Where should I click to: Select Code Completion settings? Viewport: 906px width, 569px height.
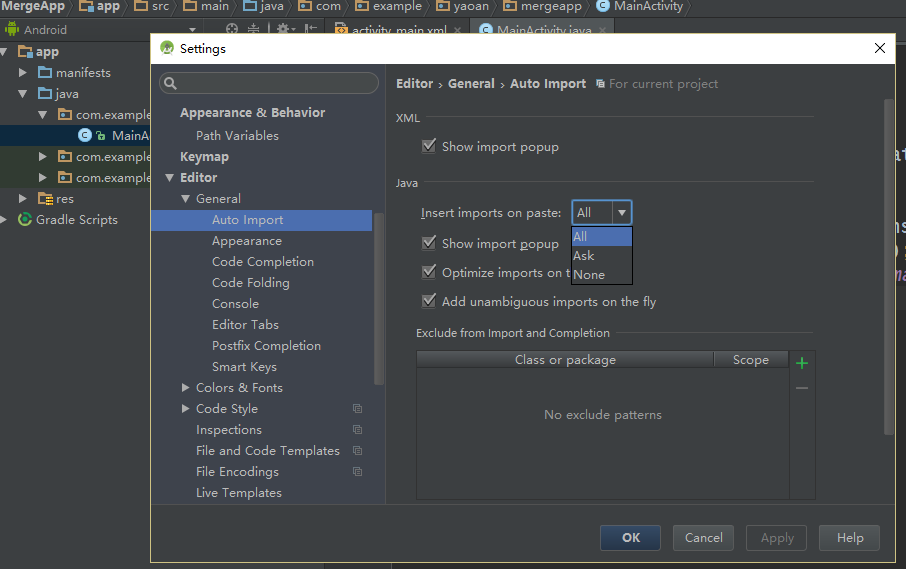coord(263,262)
